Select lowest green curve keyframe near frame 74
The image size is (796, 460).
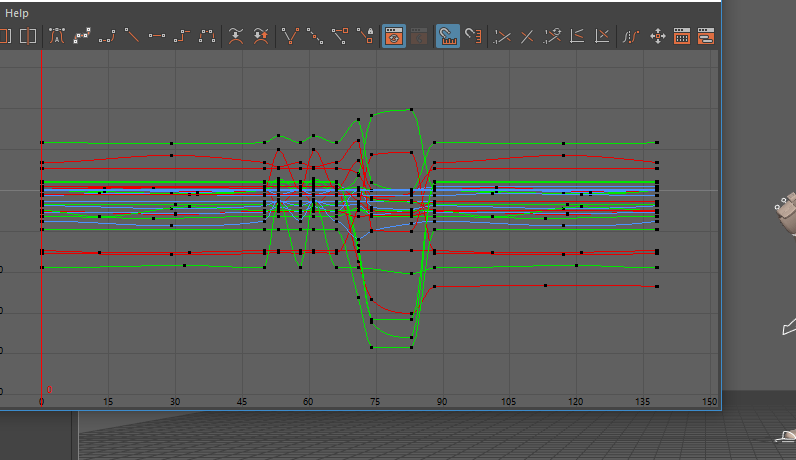point(372,347)
